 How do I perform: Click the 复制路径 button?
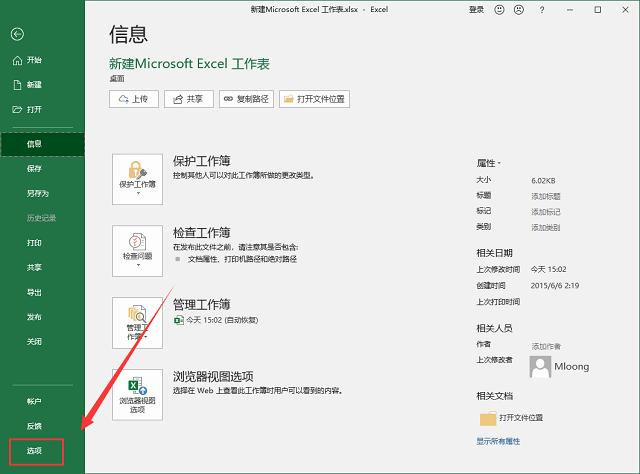coord(247,99)
